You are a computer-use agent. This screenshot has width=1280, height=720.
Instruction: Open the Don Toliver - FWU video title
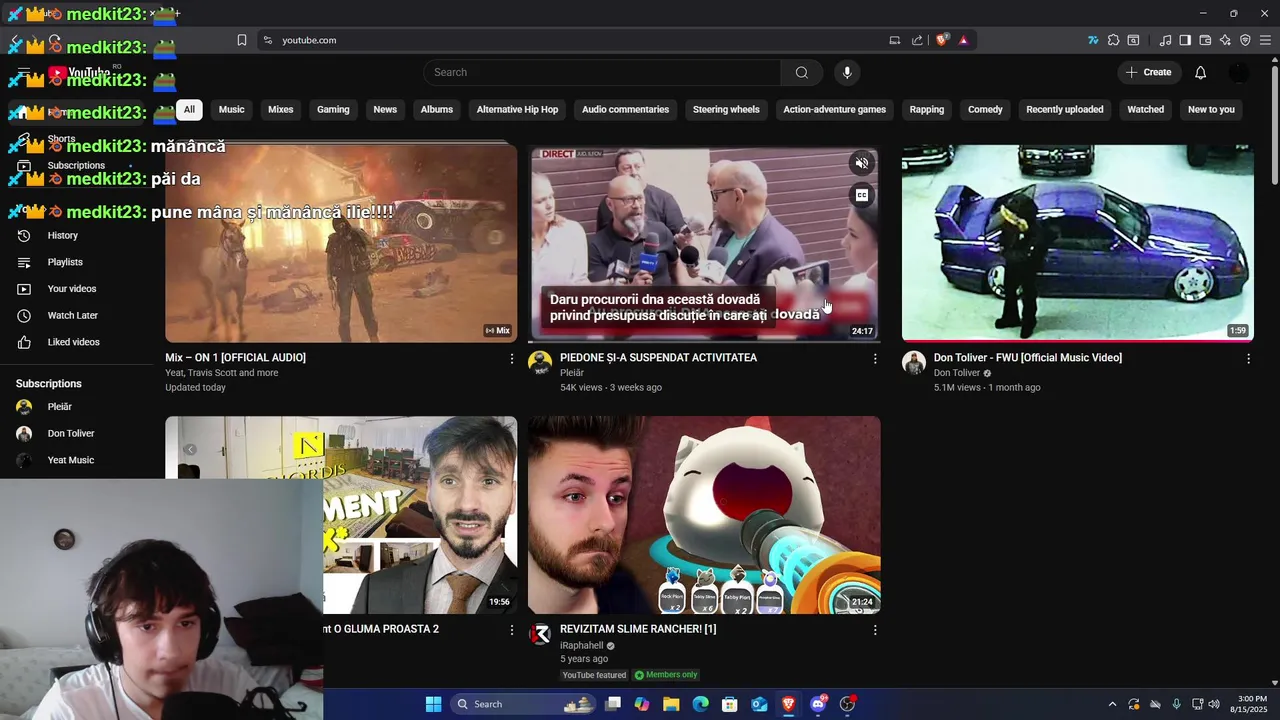click(x=1027, y=358)
